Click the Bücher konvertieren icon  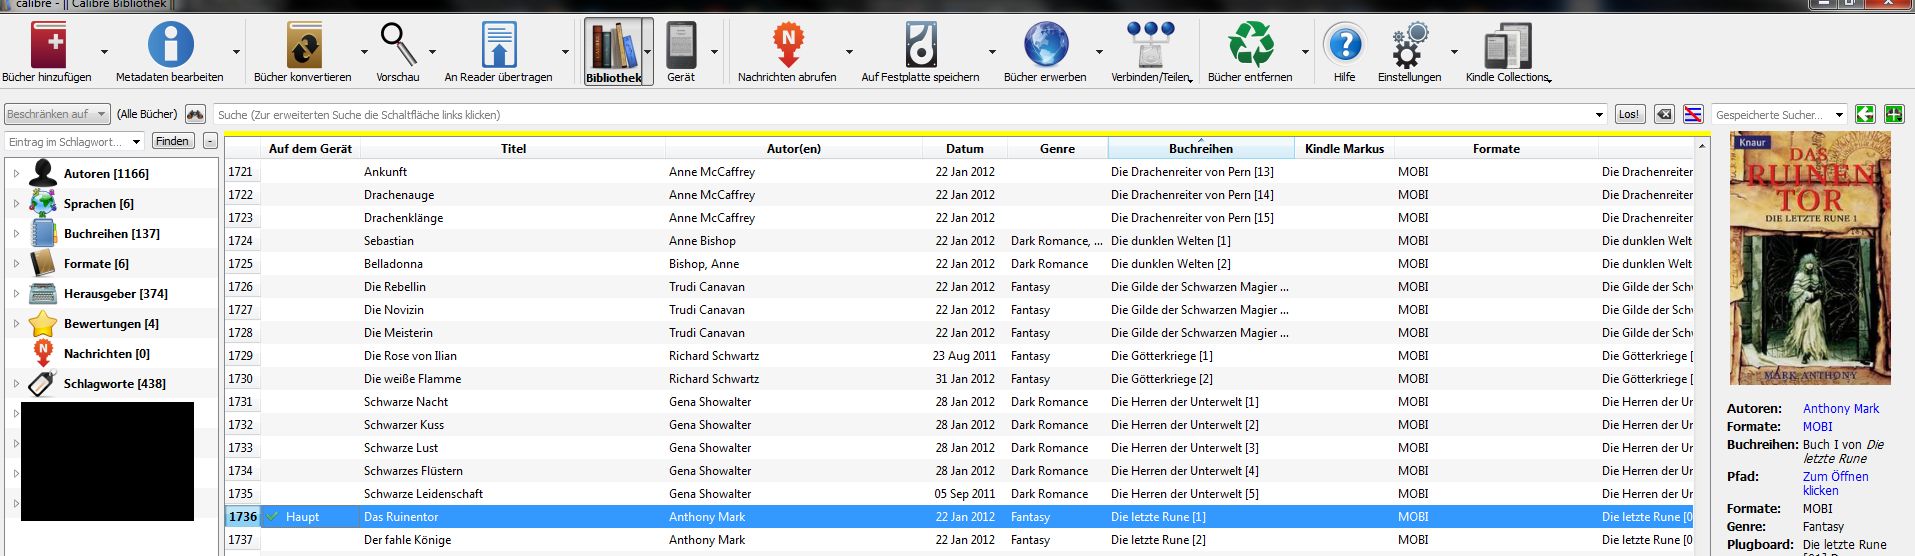[x=303, y=45]
